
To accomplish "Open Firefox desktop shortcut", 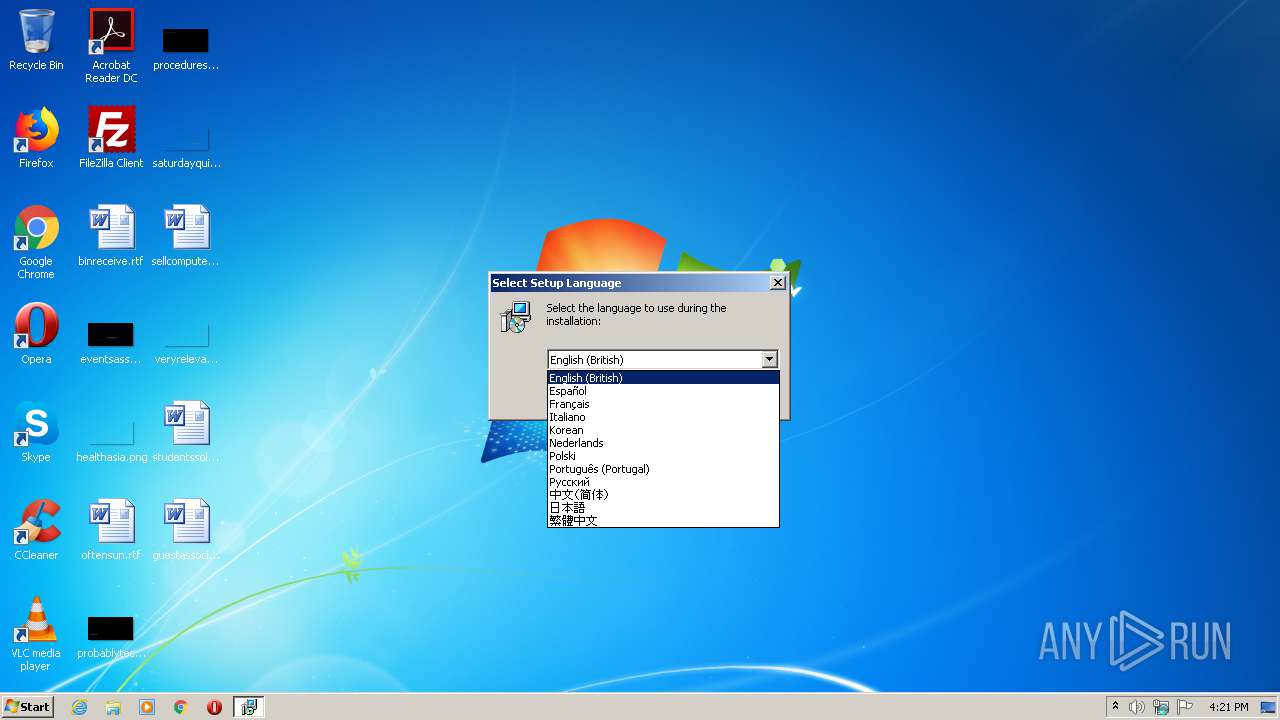I will (36, 138).
